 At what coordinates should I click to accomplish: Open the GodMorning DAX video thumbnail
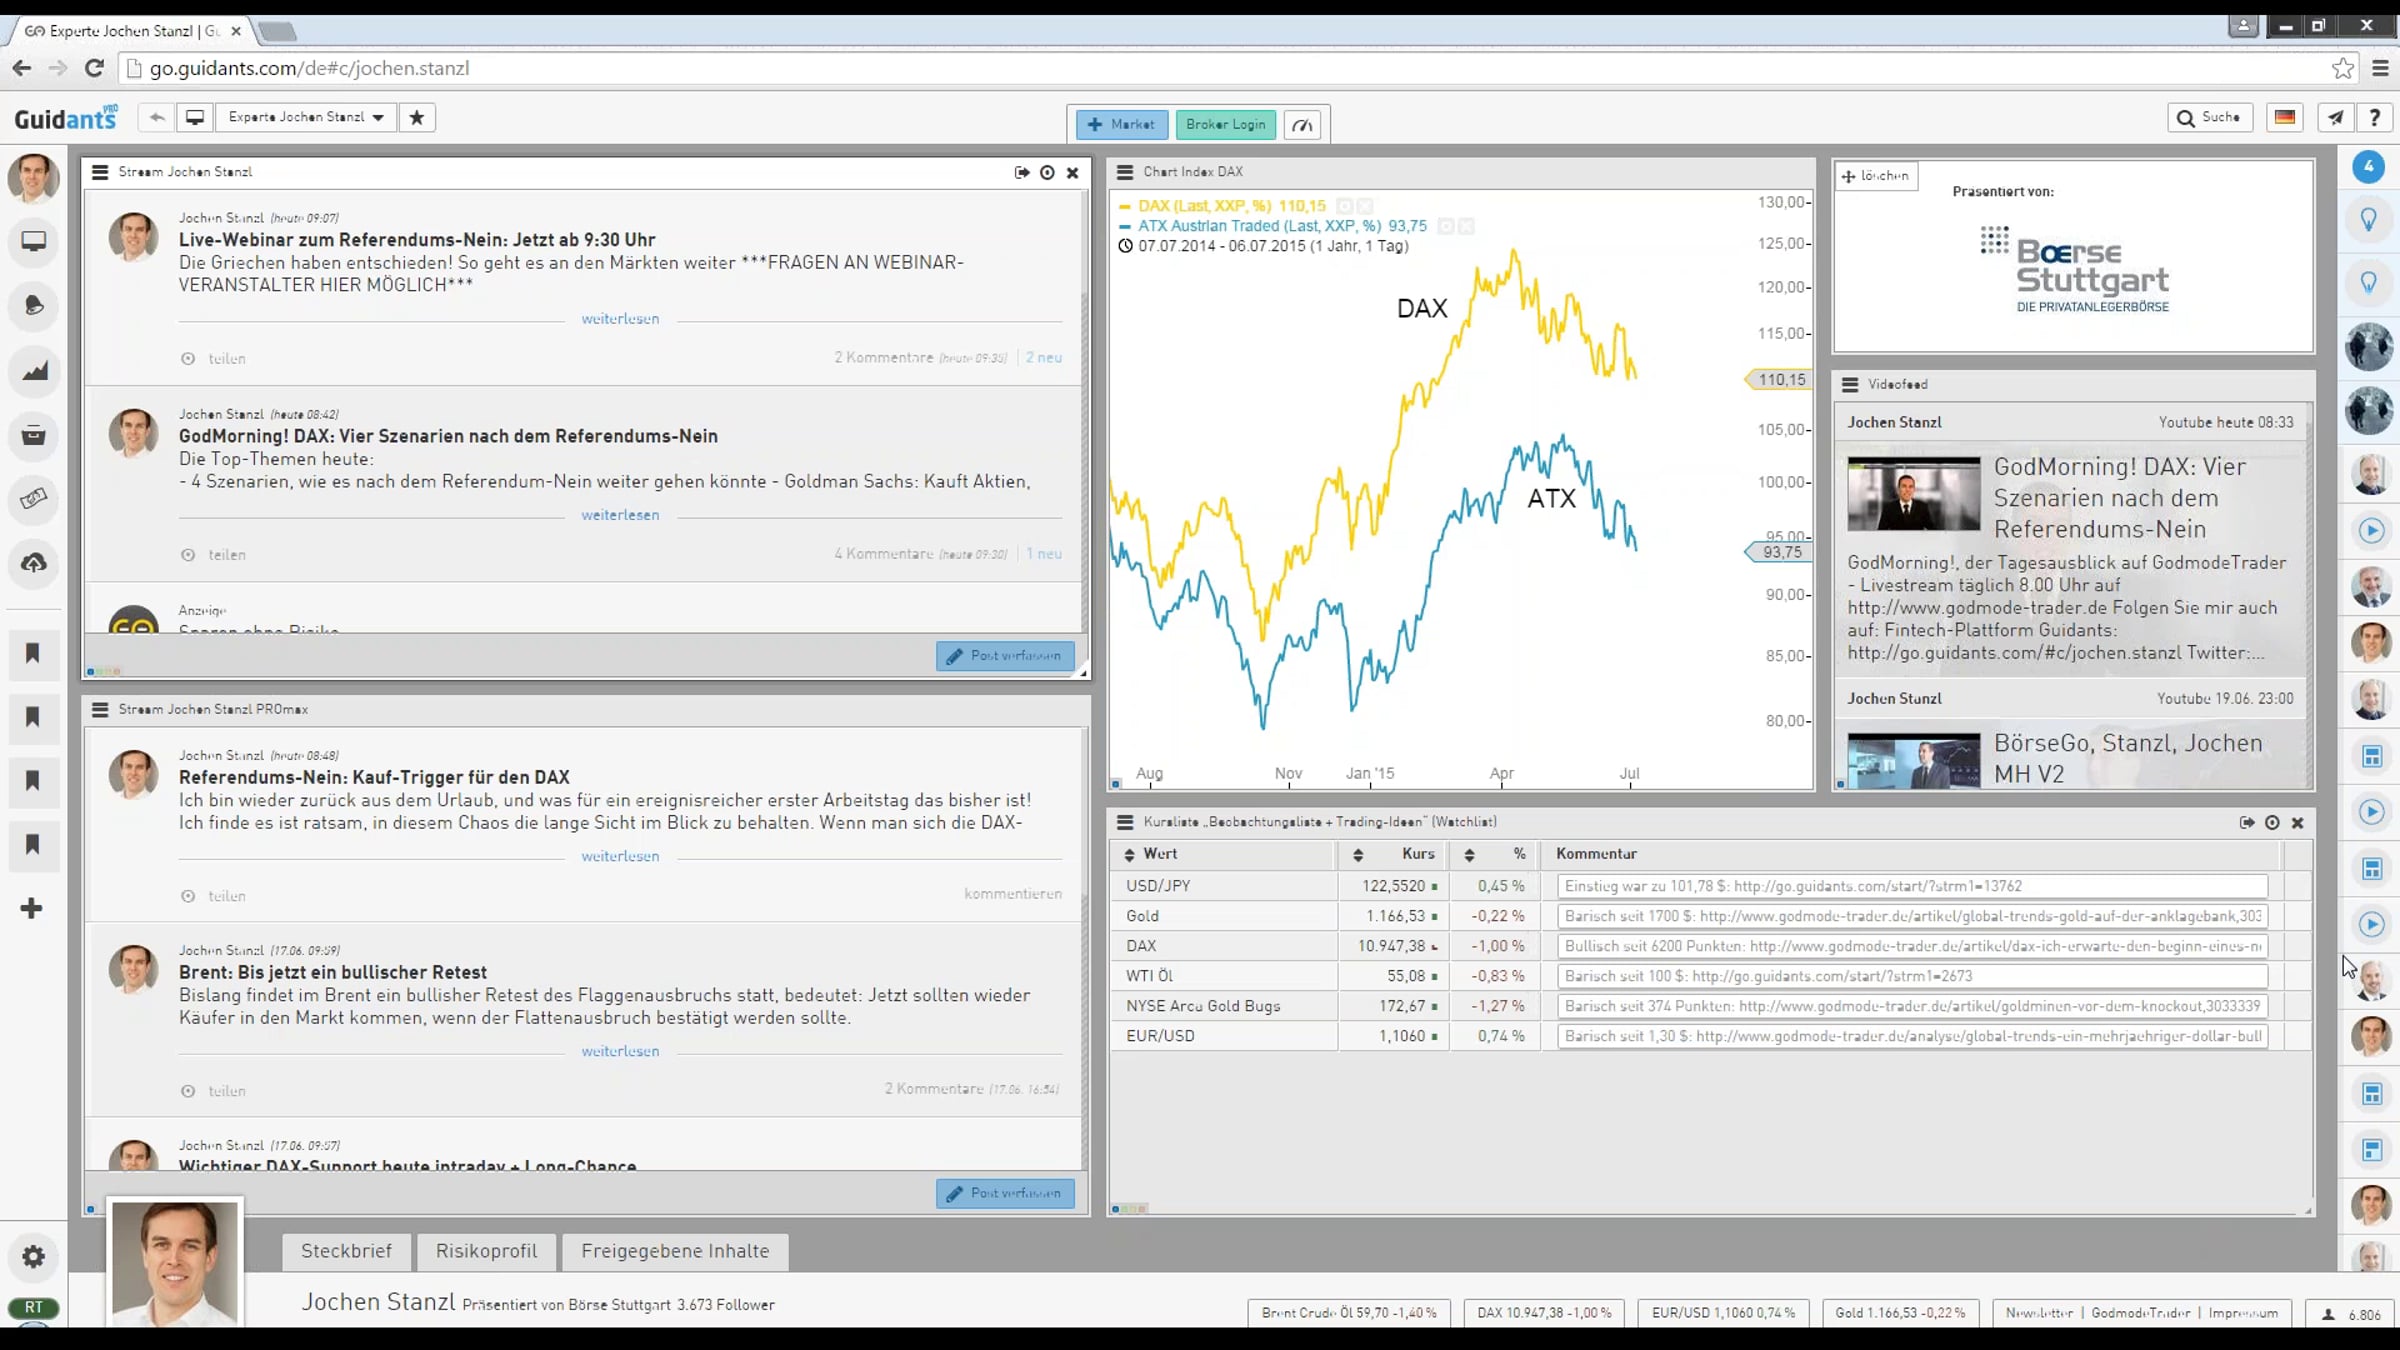point(1913,494)
